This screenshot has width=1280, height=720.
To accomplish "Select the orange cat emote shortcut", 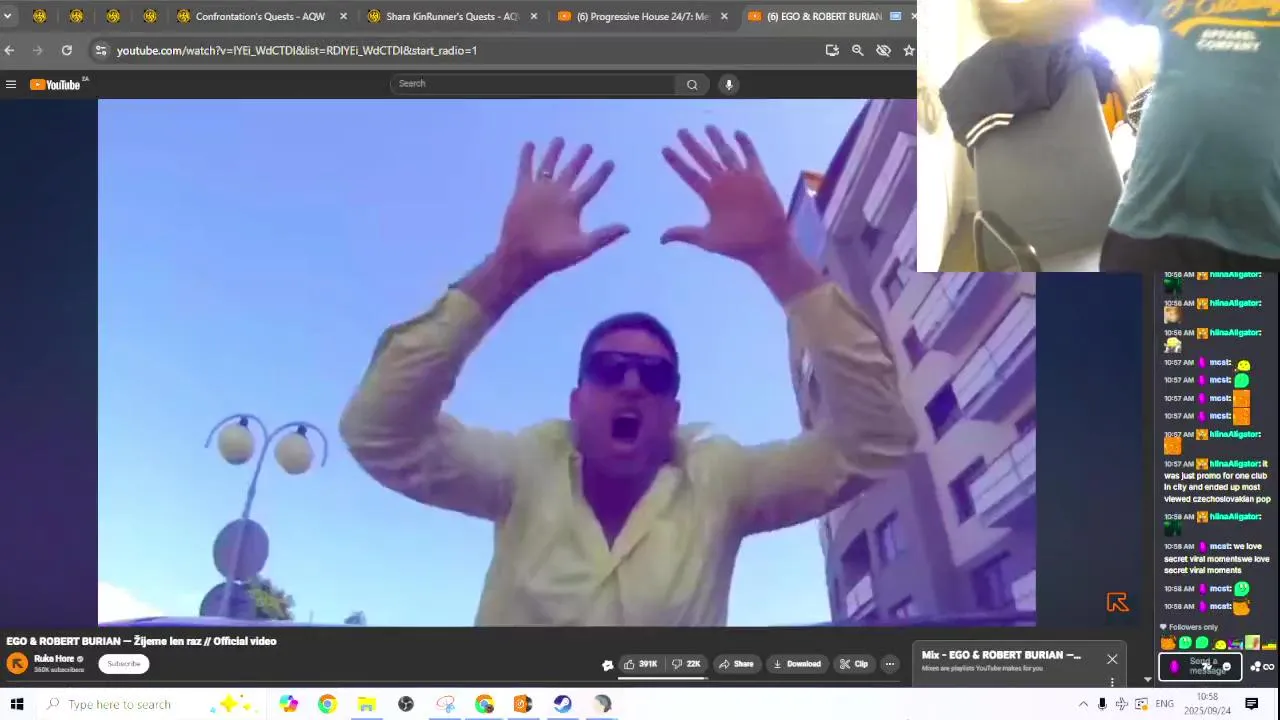I will [1168, 643].
